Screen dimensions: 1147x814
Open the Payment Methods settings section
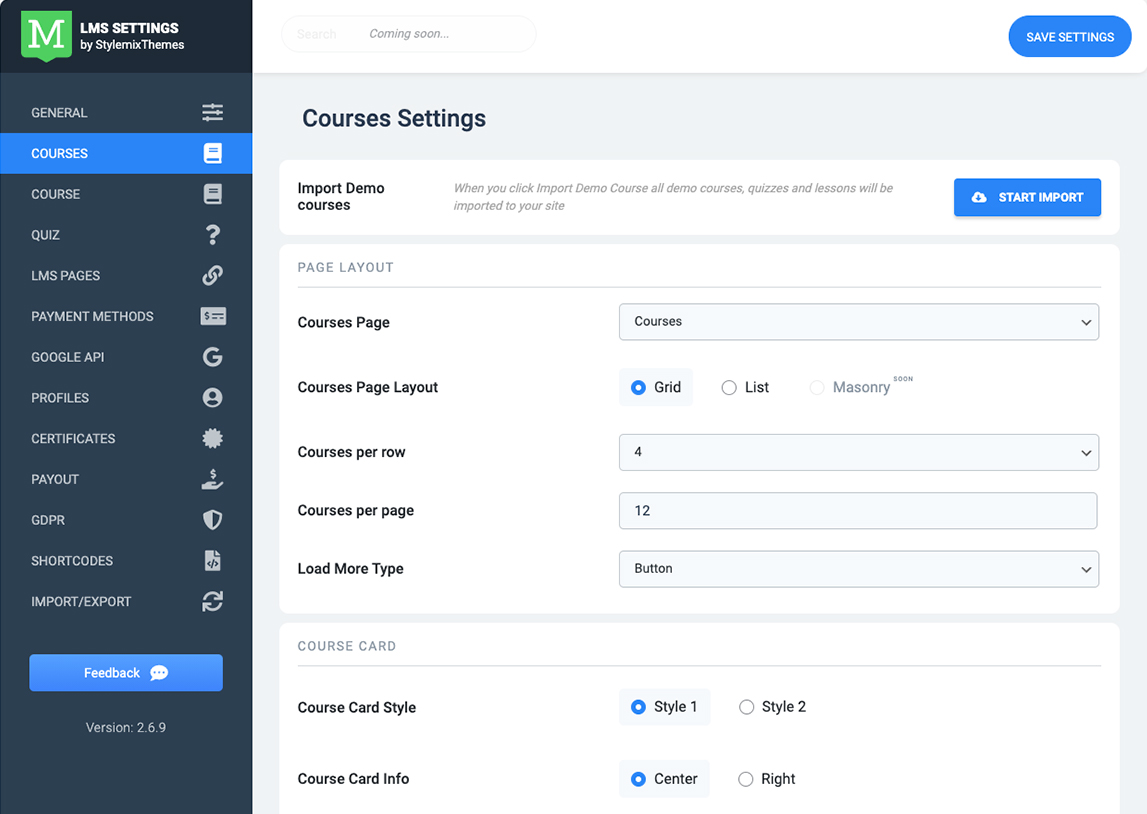pos(92,316)
